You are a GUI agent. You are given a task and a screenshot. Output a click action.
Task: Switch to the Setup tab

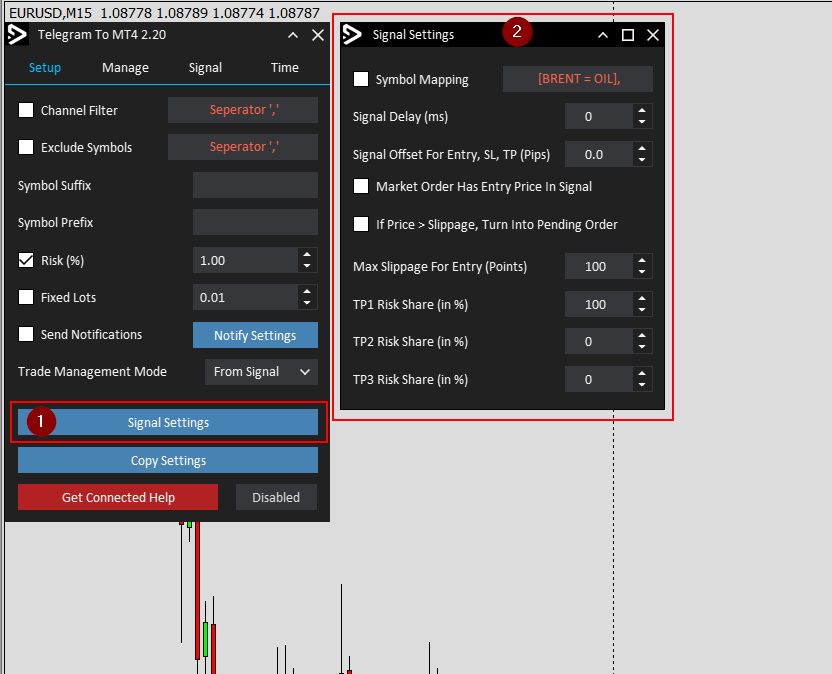45,67
